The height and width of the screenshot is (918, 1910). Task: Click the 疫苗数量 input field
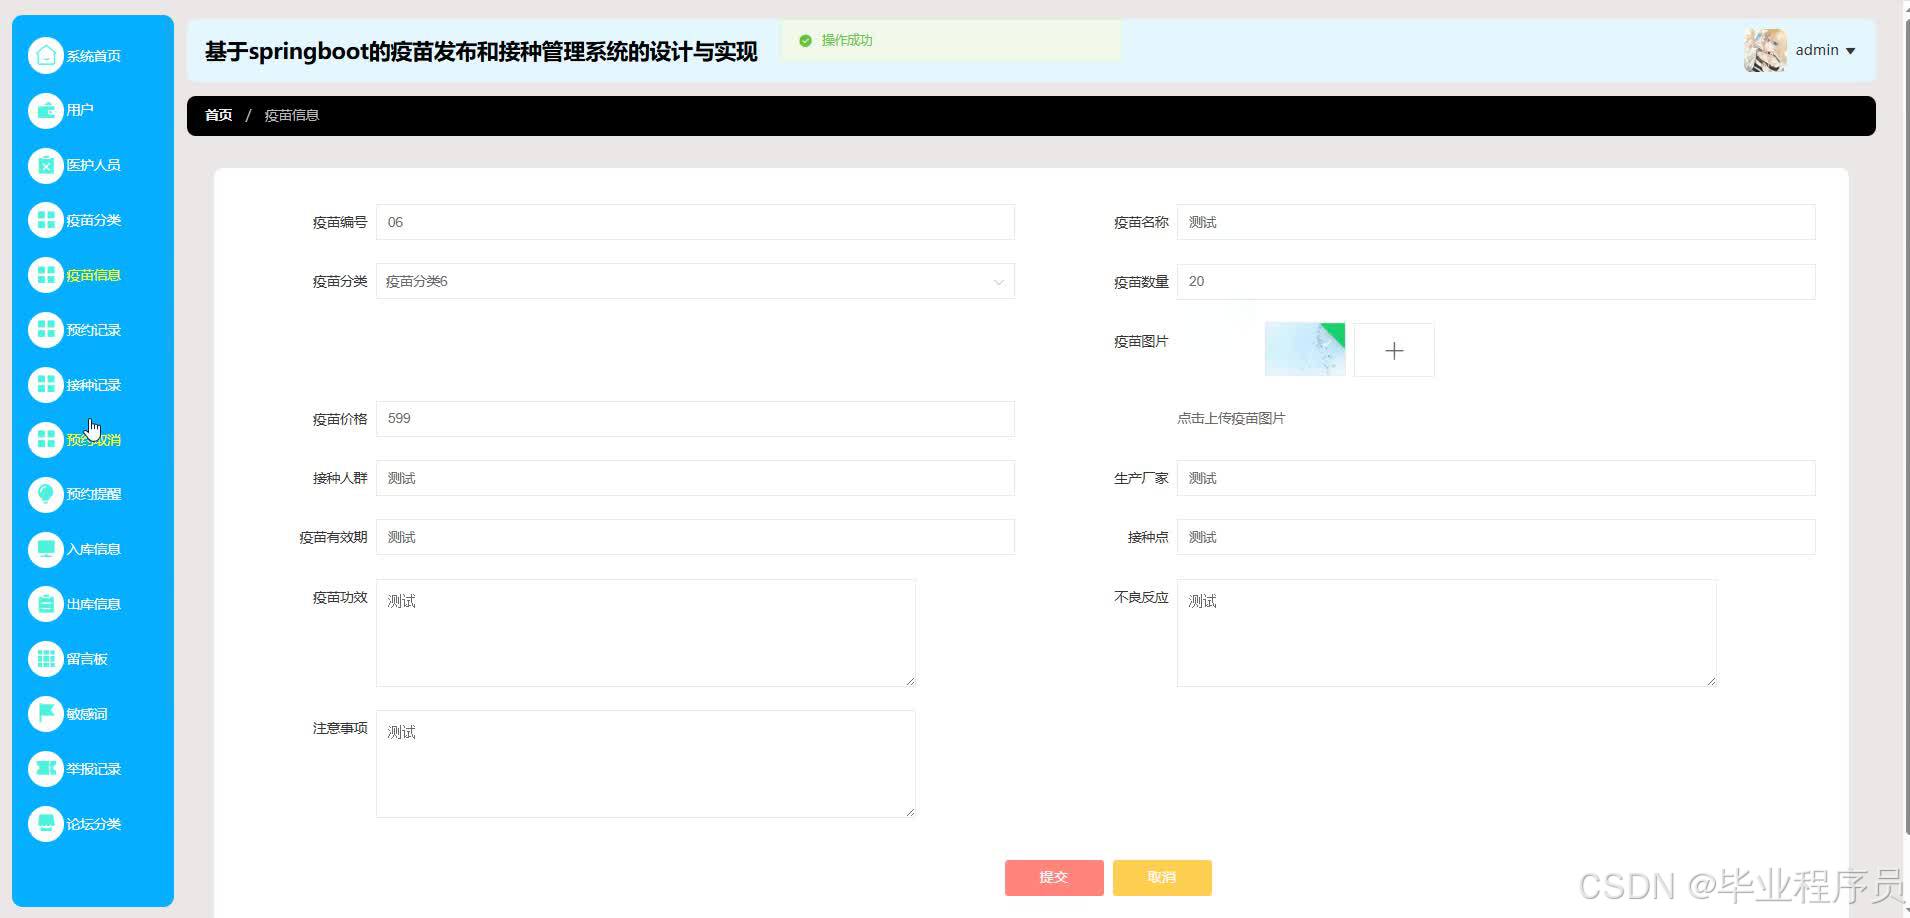click(1496, 281)
